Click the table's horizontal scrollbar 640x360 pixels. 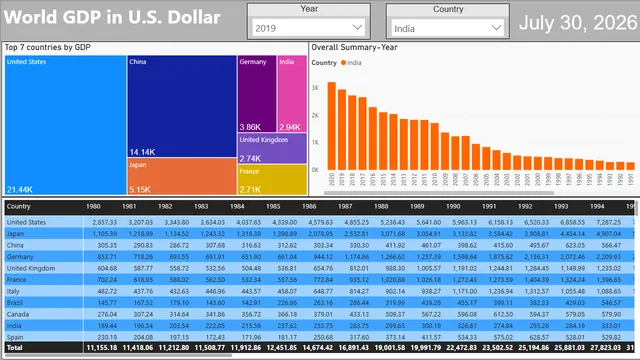point(118,356)
